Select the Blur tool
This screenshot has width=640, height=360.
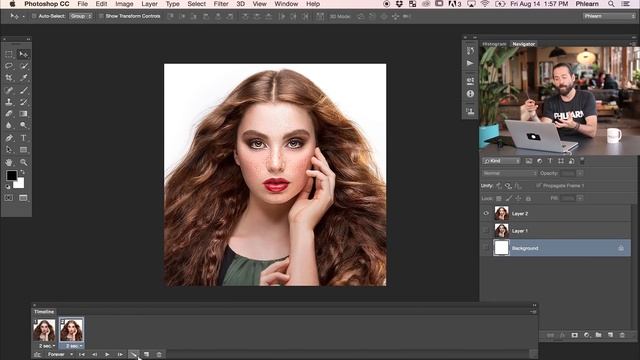pyautogui.click(x=9, y=126)
